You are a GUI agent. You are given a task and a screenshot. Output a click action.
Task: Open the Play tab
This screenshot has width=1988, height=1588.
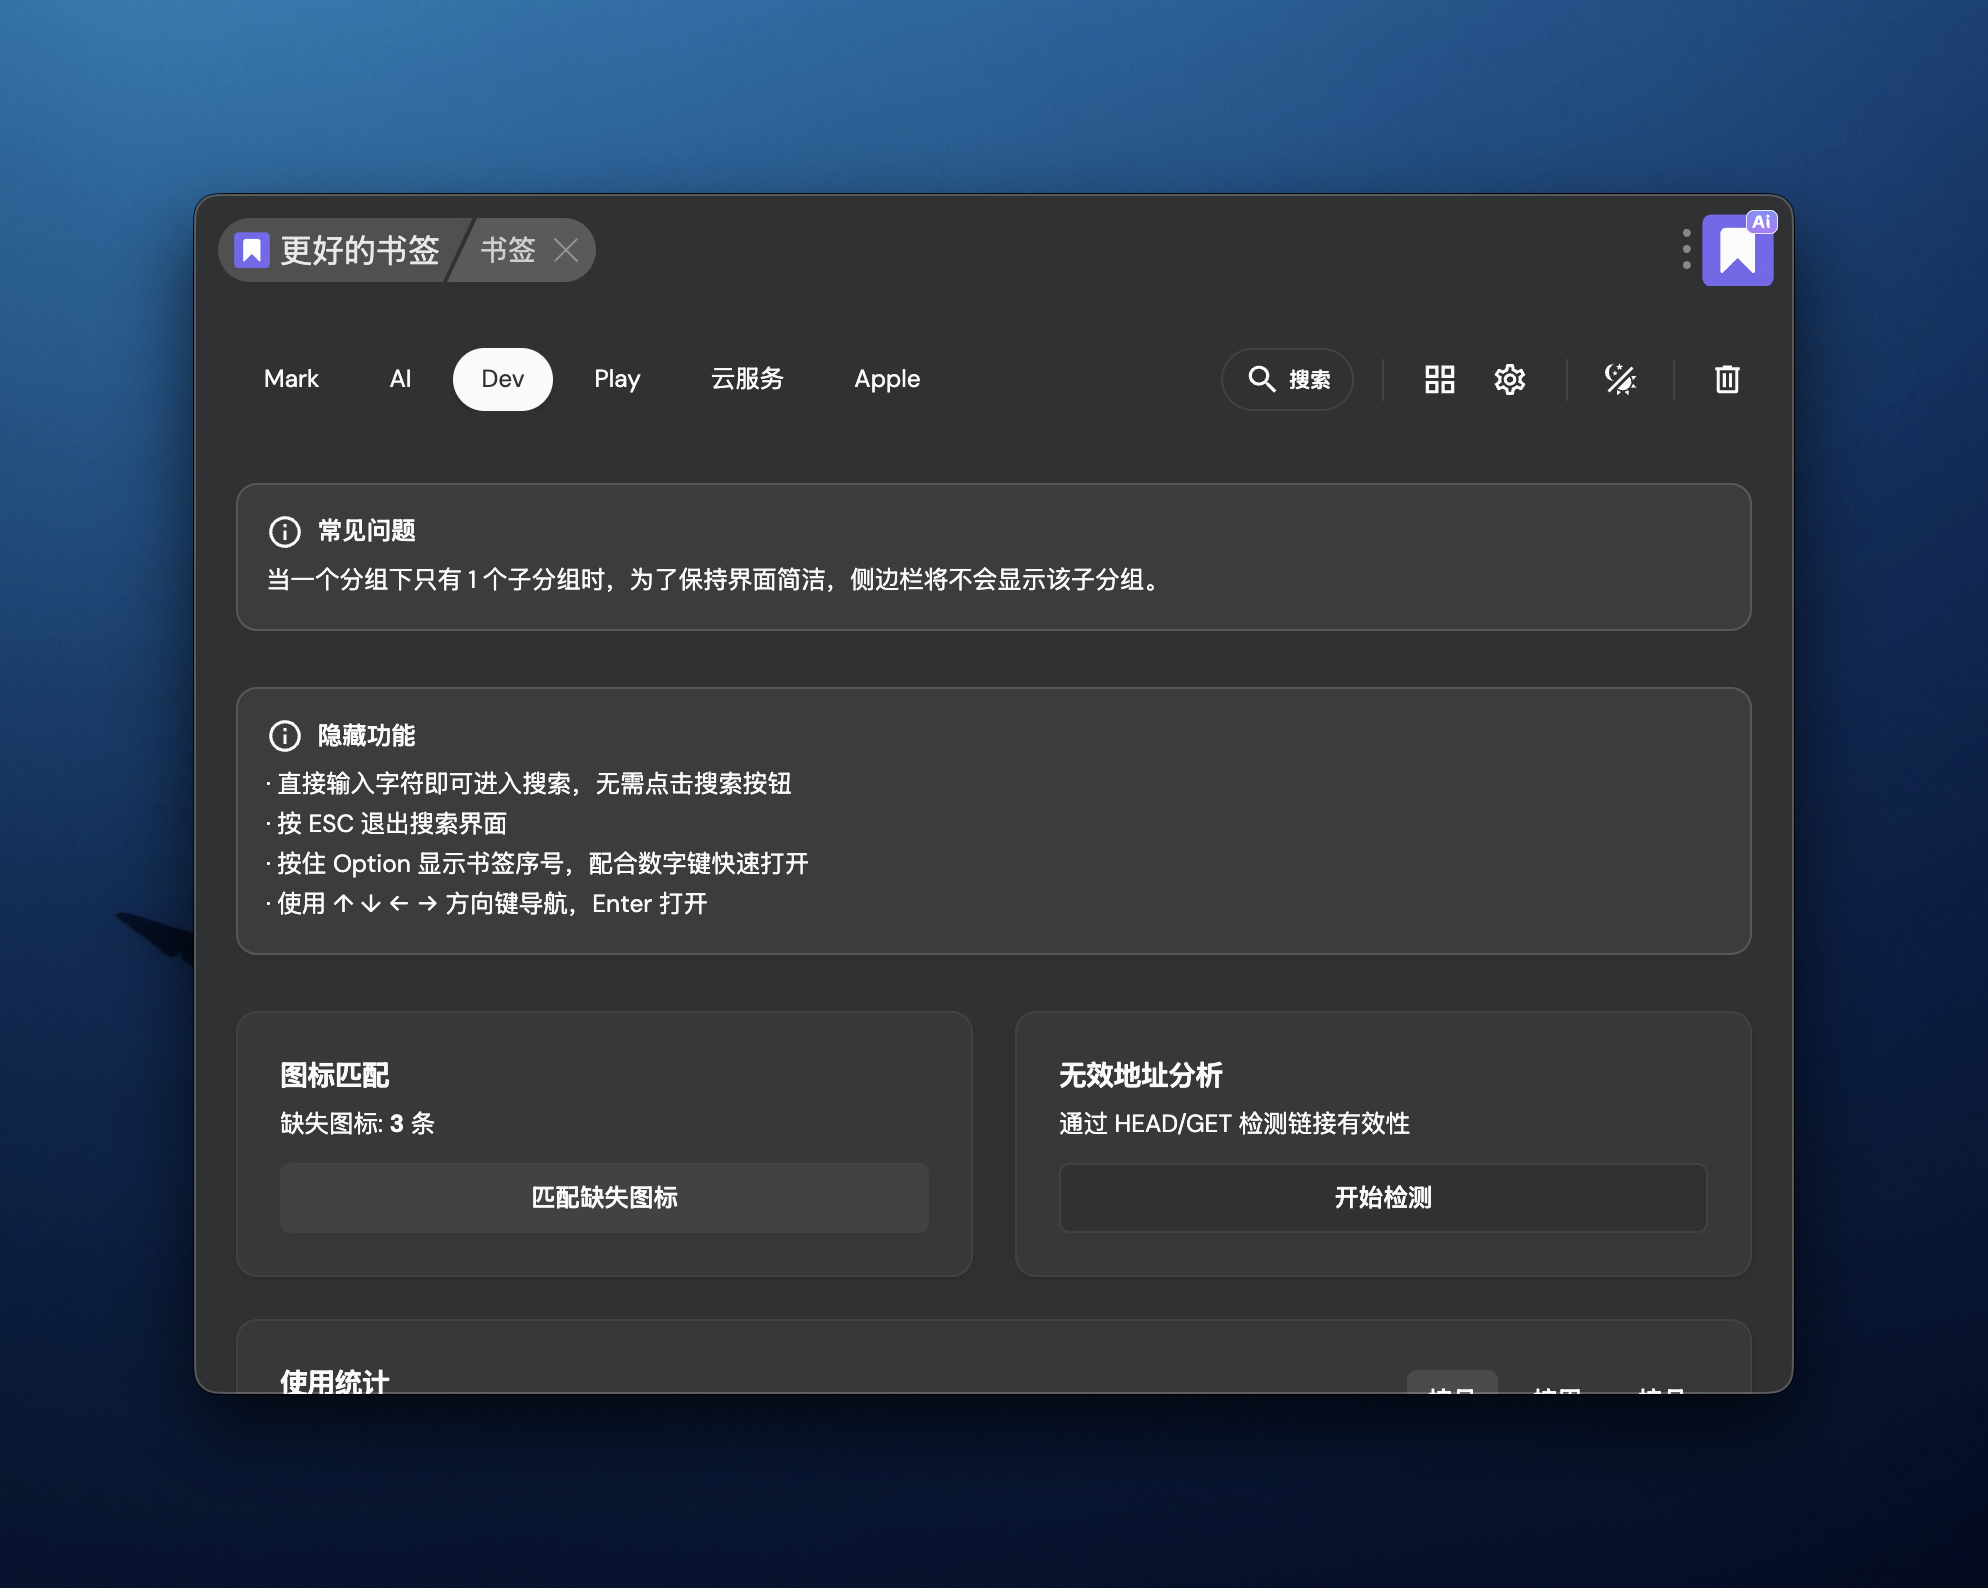click(x=616, y=379)
